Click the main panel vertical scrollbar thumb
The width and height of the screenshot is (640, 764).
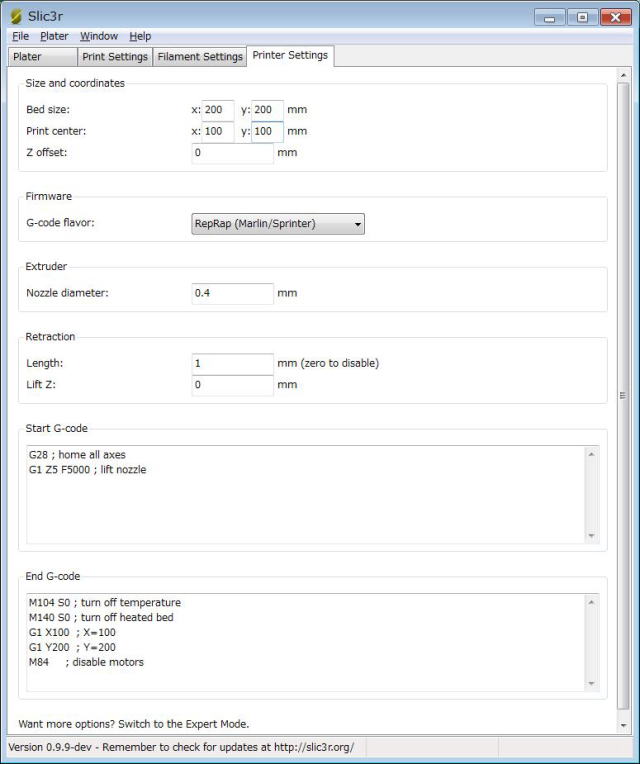[623, 396]
